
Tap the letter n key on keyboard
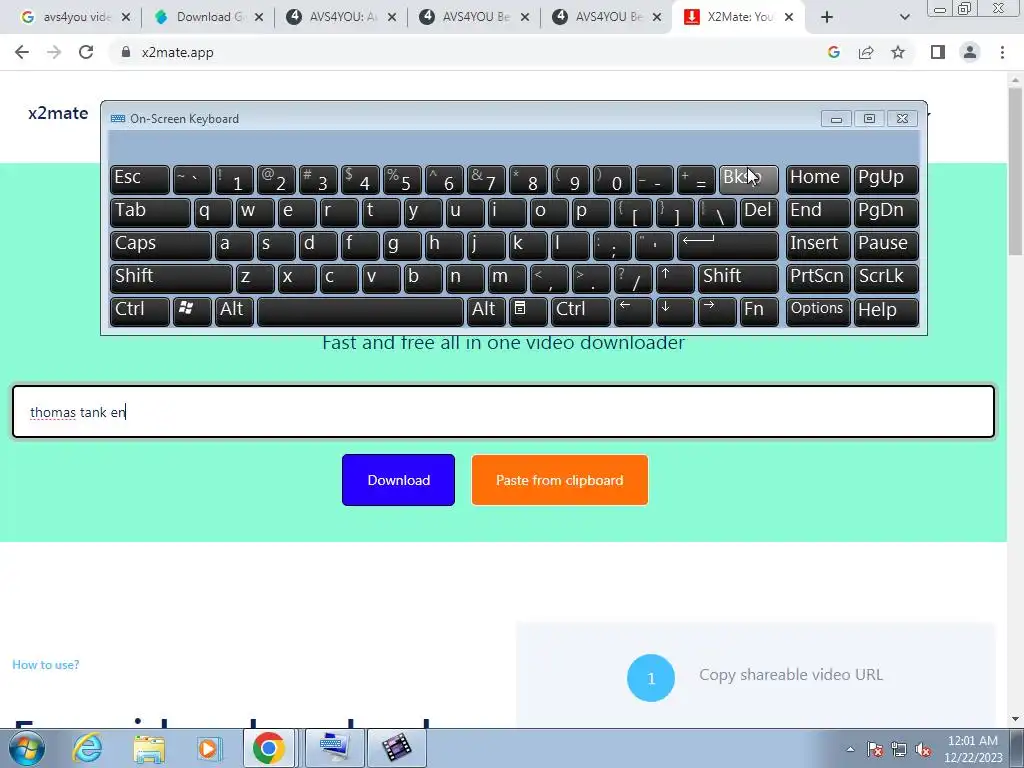pyautogui.click(x=465, y=278)
